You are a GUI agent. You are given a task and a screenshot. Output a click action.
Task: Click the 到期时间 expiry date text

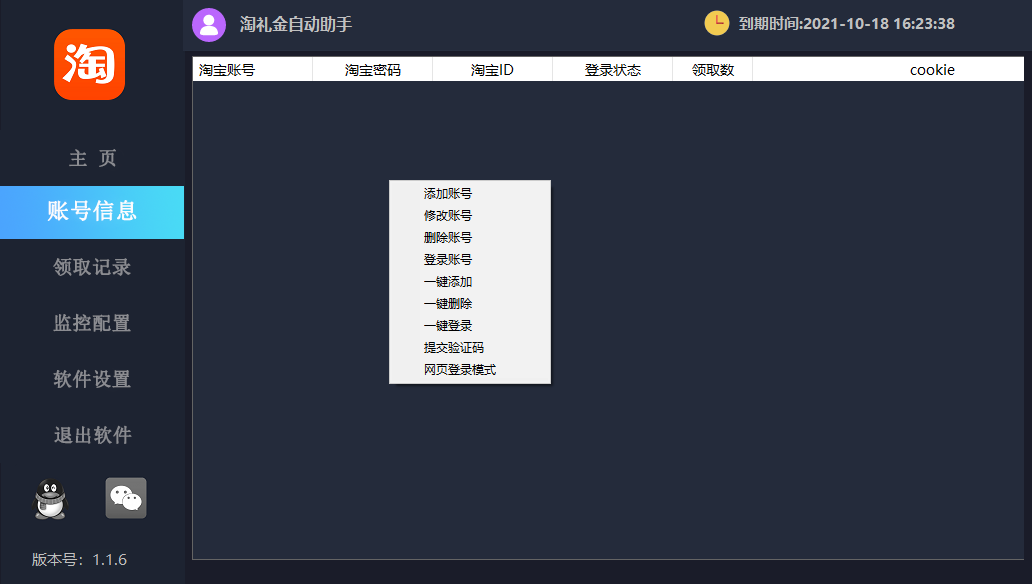(846, 24)
